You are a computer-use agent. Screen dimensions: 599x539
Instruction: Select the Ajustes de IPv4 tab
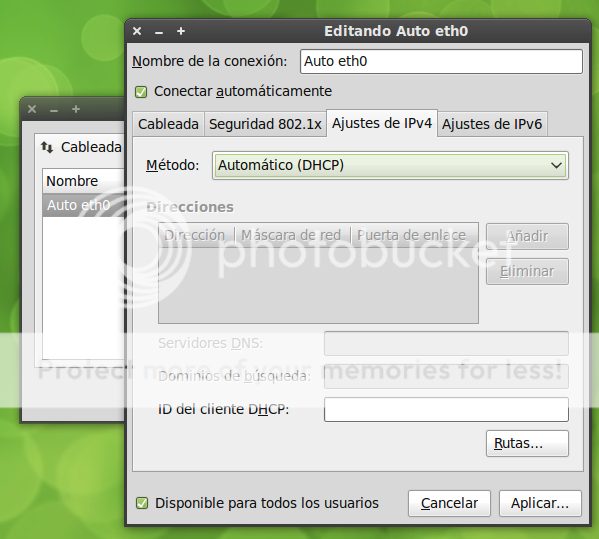382,123
